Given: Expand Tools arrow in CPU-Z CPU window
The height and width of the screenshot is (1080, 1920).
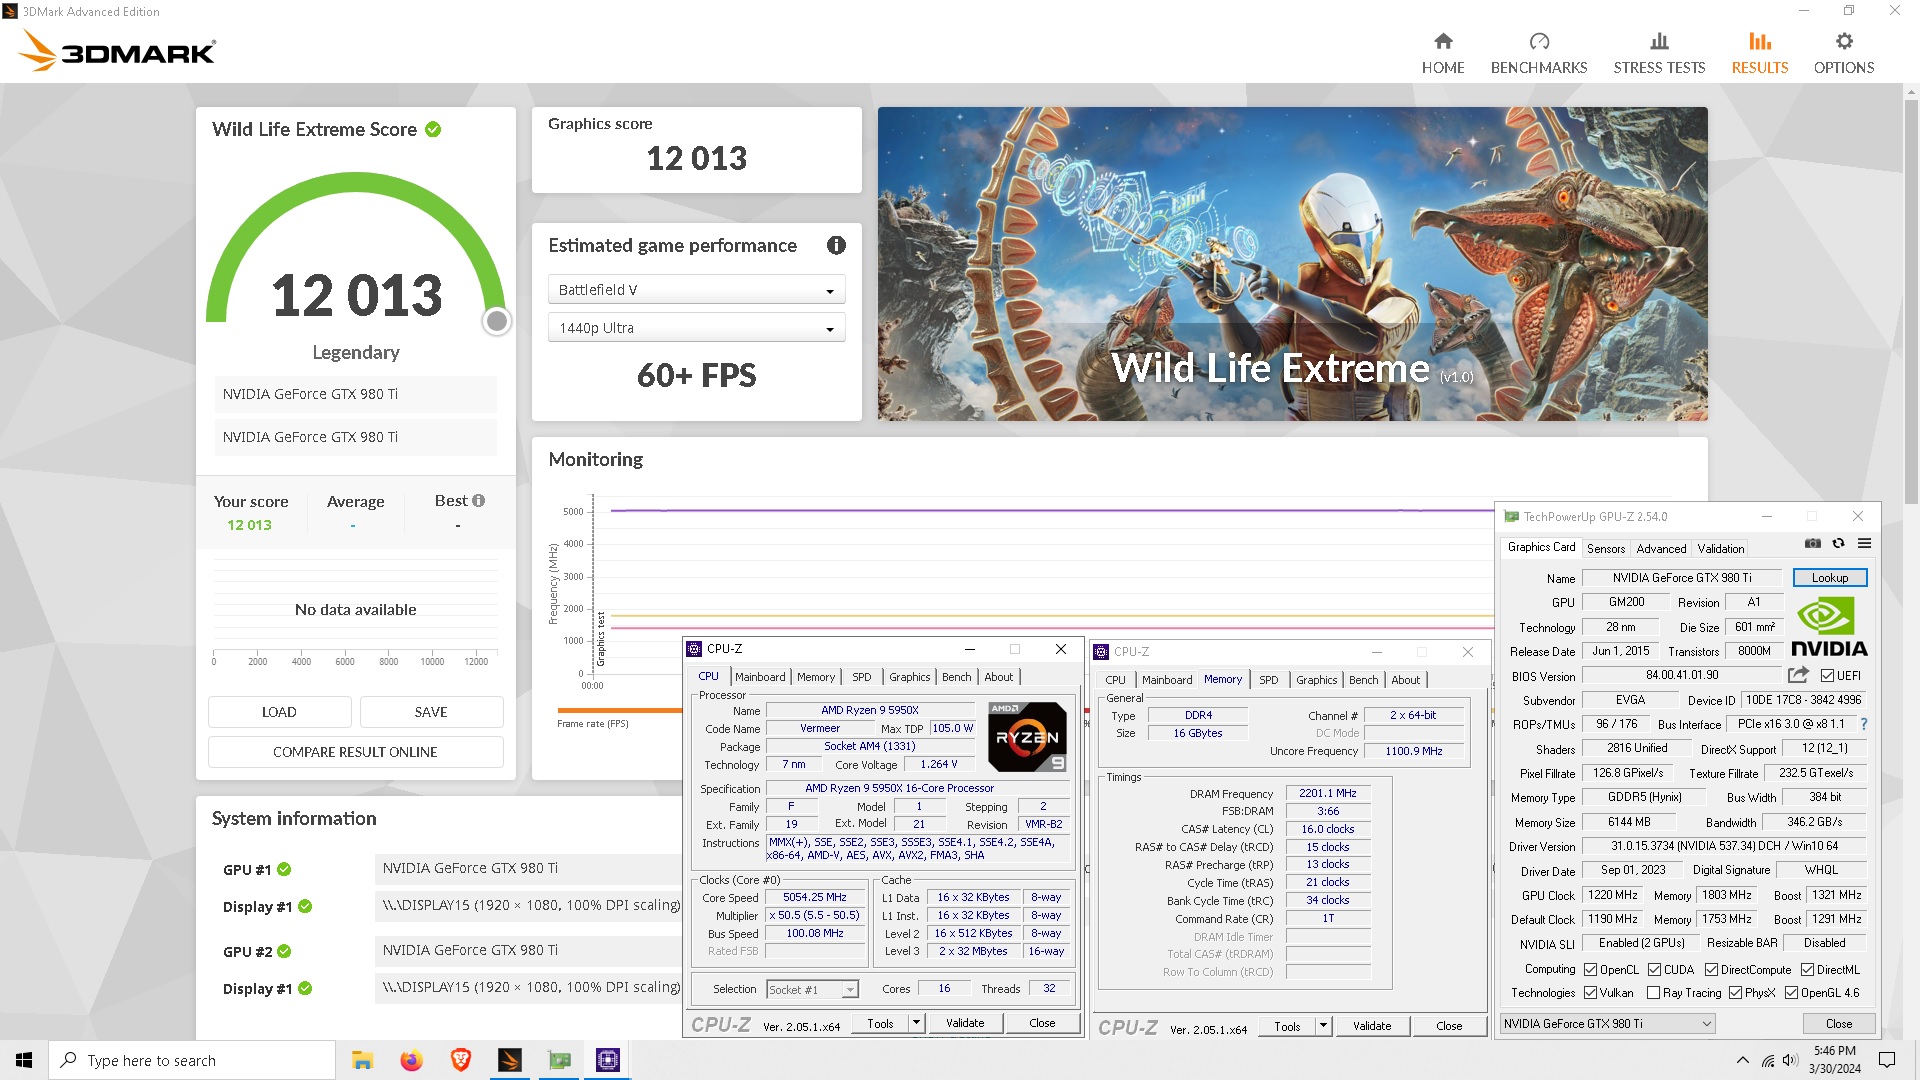Looking at the screenshot, I should 916,1022.
